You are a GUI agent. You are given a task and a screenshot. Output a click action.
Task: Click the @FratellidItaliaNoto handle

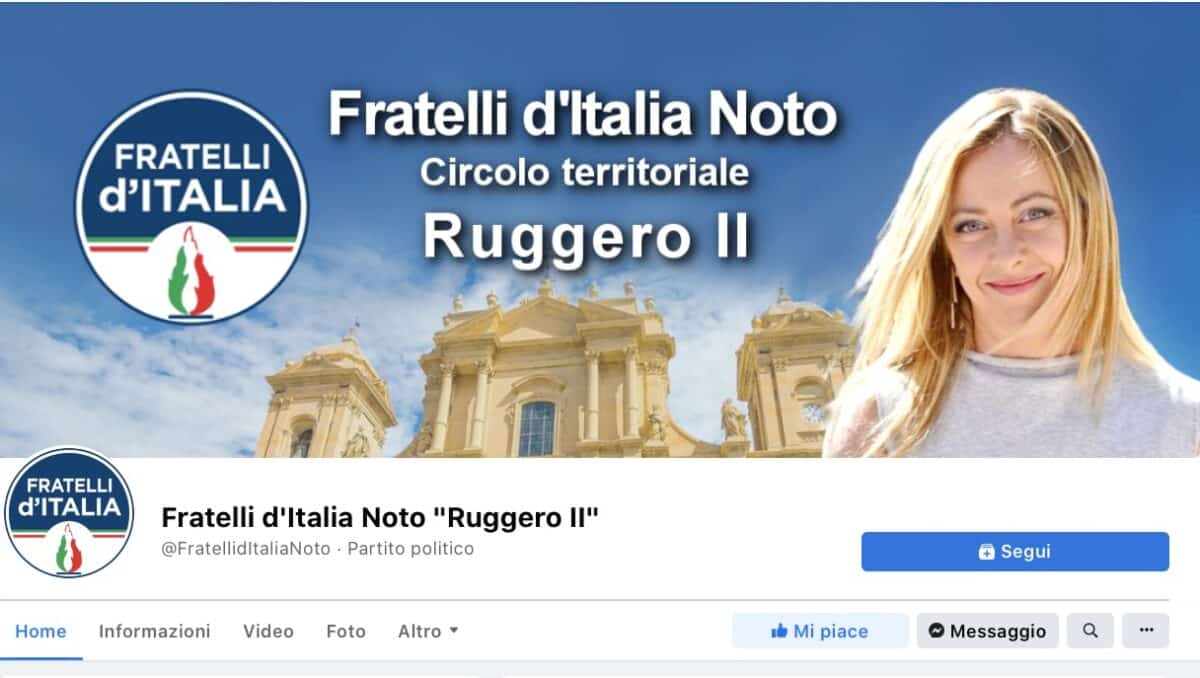pyautogui.click(x=246, y=549)
